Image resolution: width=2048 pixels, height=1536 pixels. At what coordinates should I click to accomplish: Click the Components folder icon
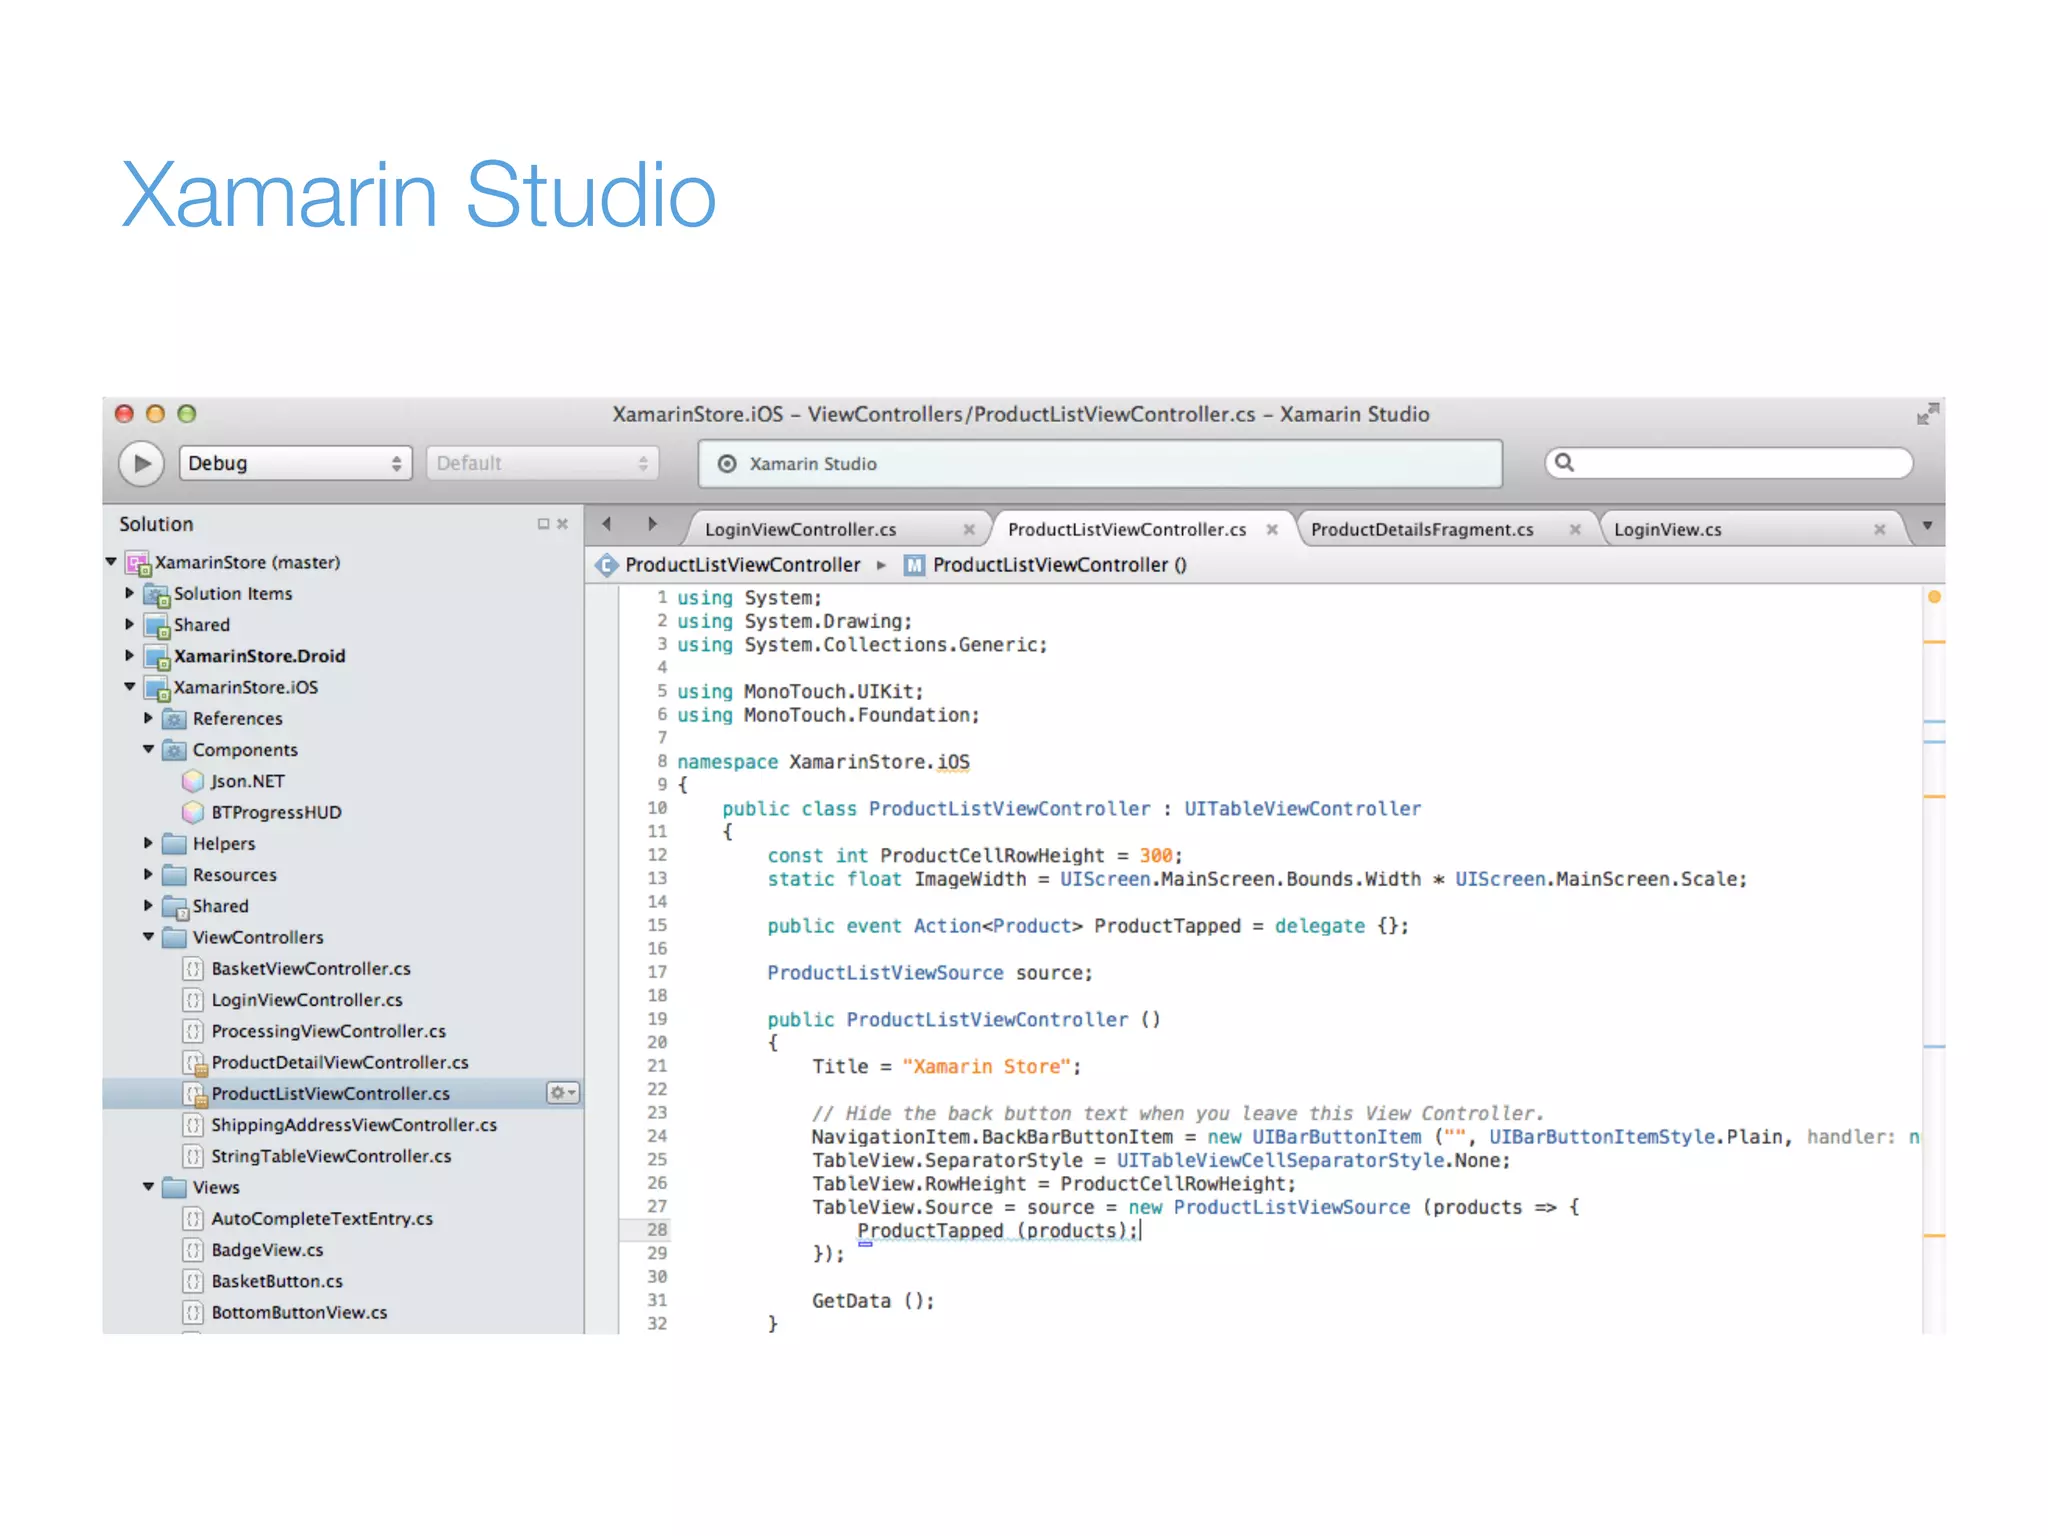[175, 750]
